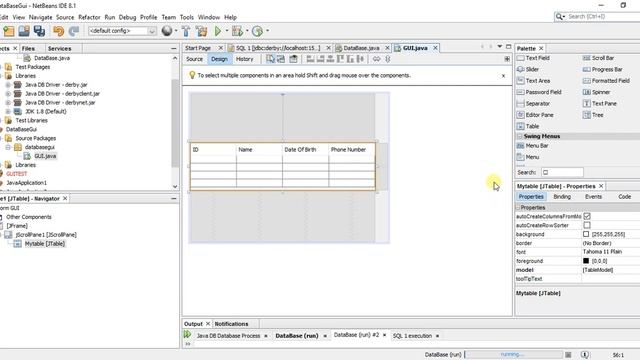640x360 pixels.
Task: Click the Preview Design icon
Action: (x=293, y=59)
